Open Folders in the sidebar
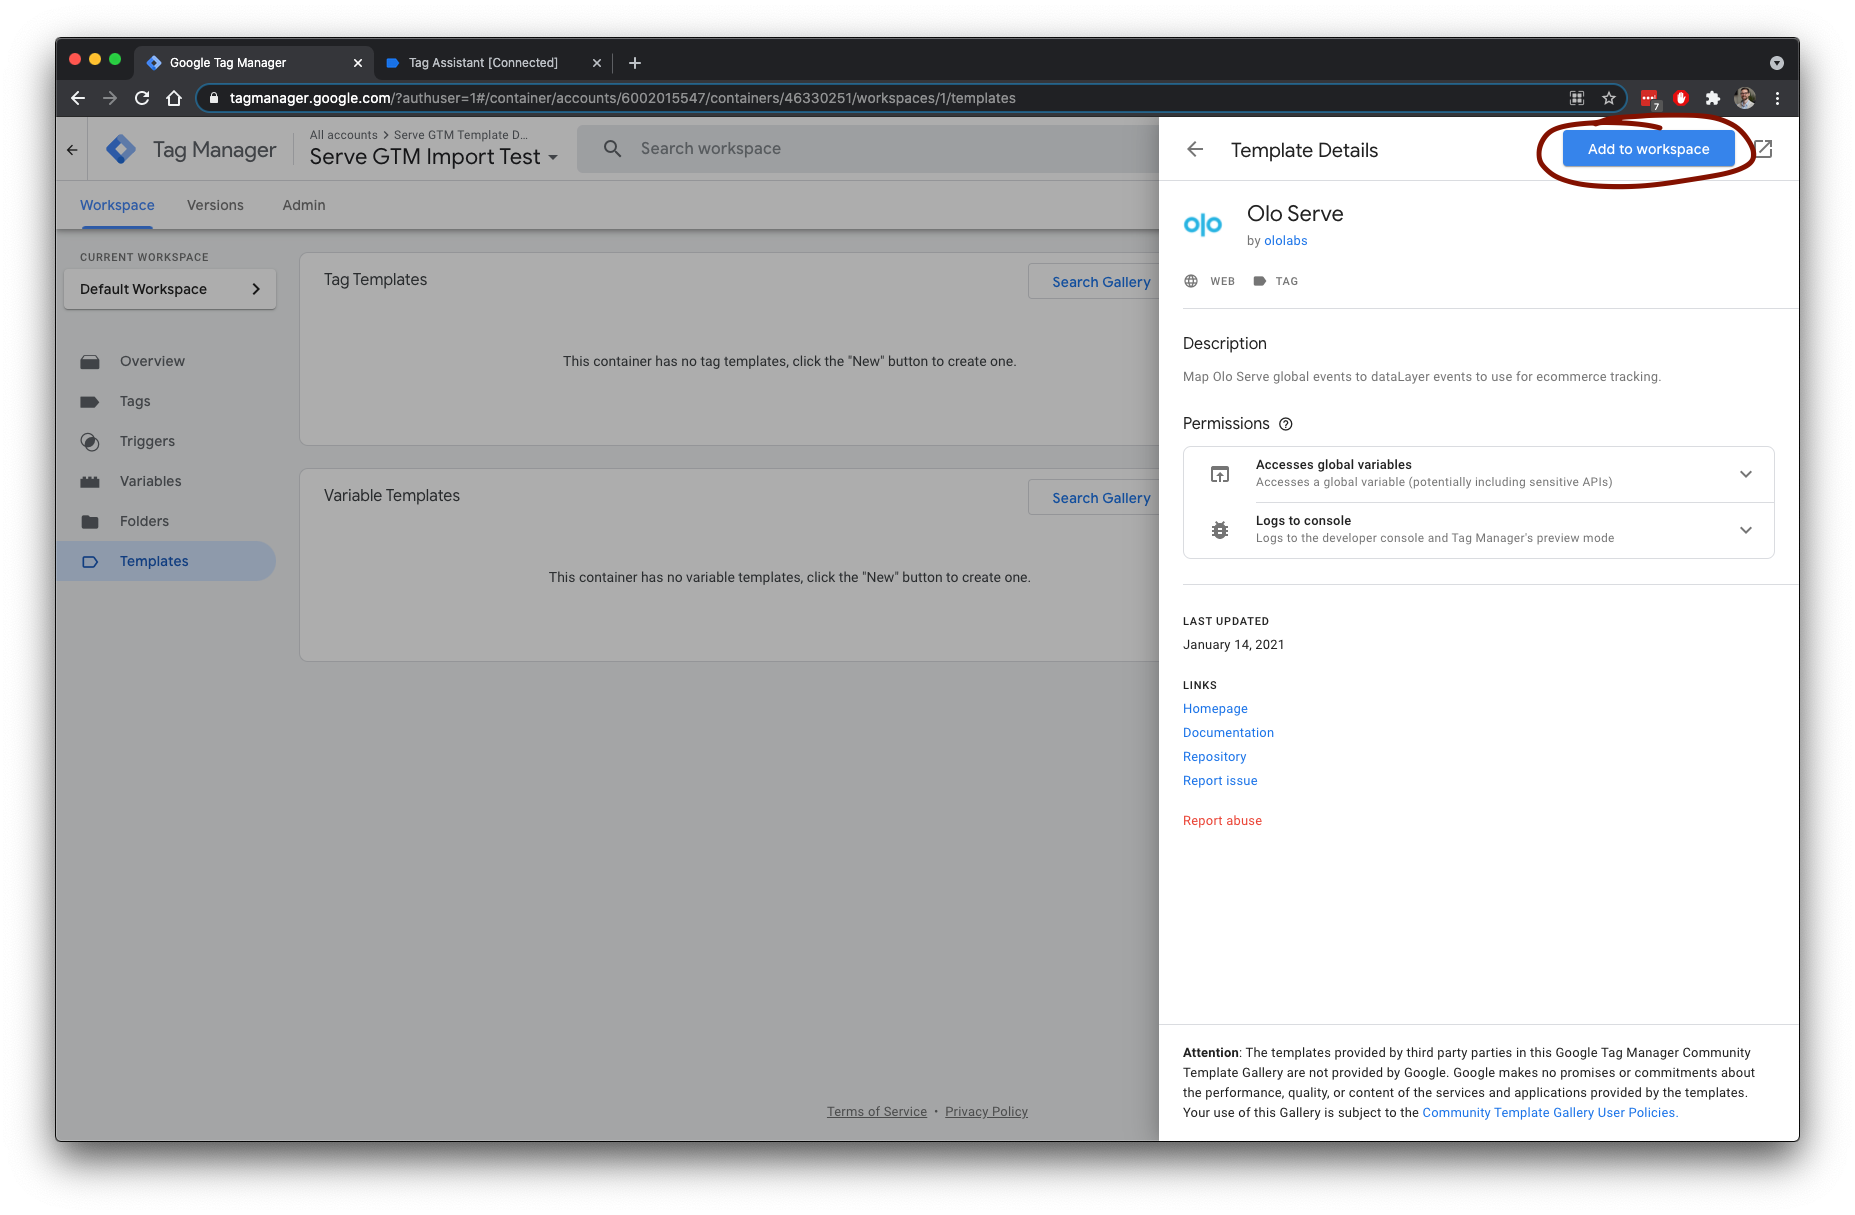The width and height of the screenshot is (1855, 1215). tap(168, 521)
